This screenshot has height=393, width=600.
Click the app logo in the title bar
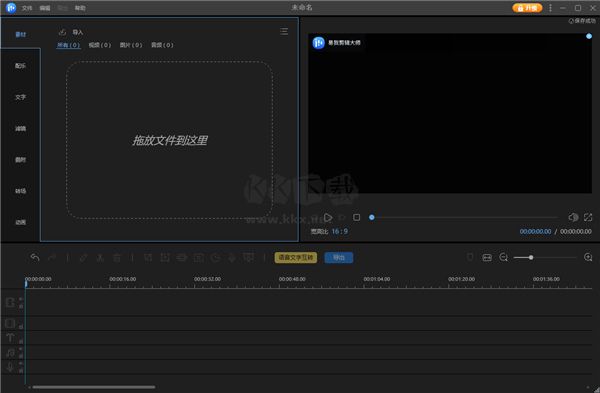point(11,8)
